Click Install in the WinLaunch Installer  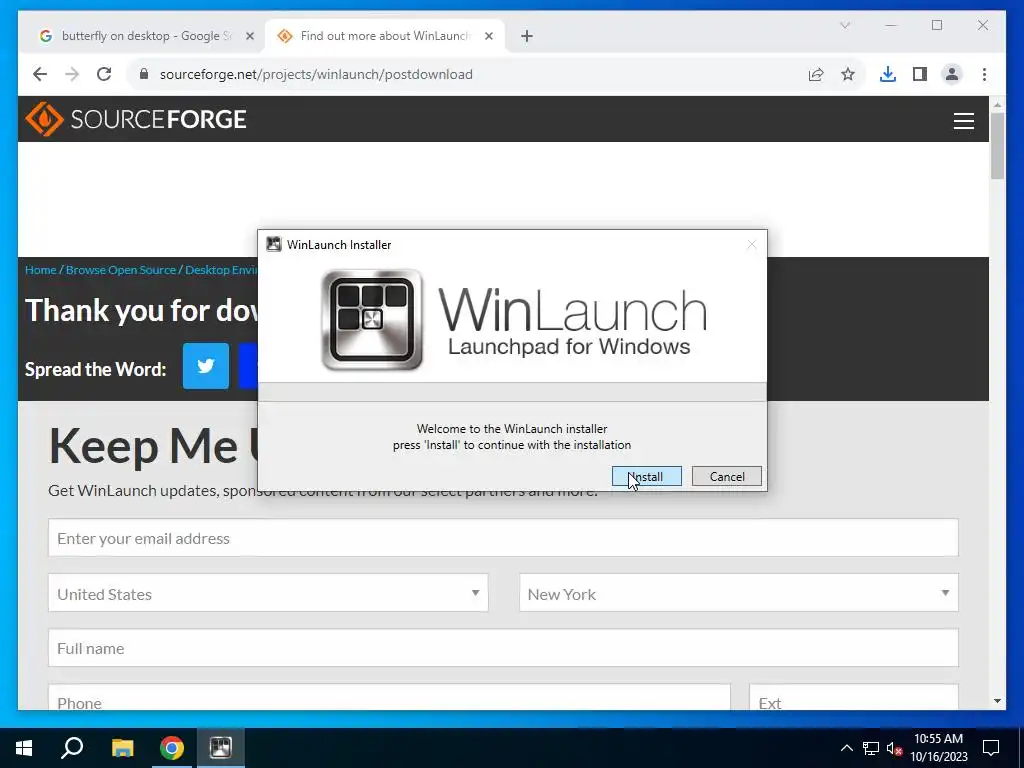pos(647,477)
